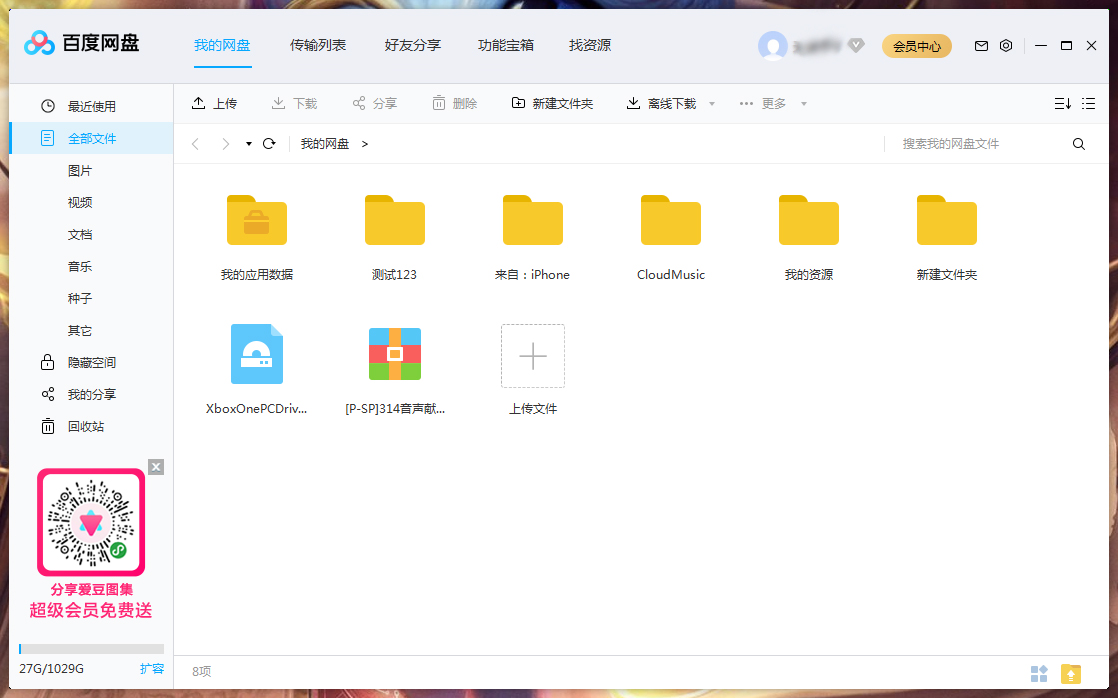Screen dimensions: 1118x698
Task: Expand the 离线下载 dropdown arrow
Action: pyautogui.click(x=711, y=103)
